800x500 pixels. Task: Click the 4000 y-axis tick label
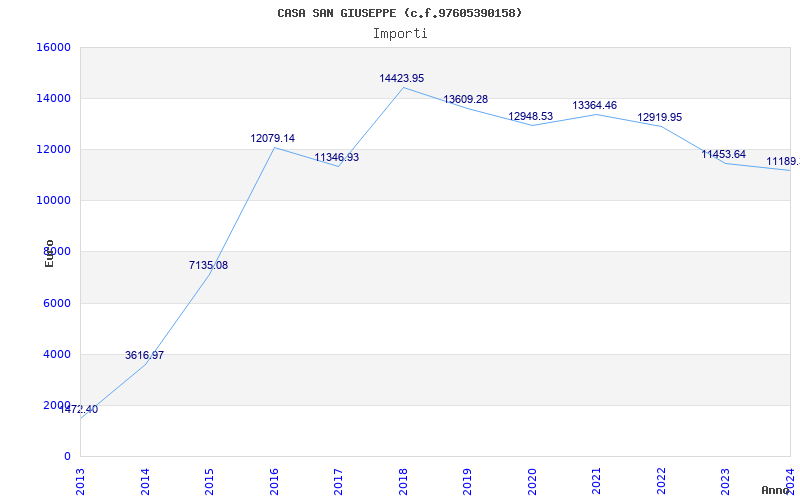[56, 355]
